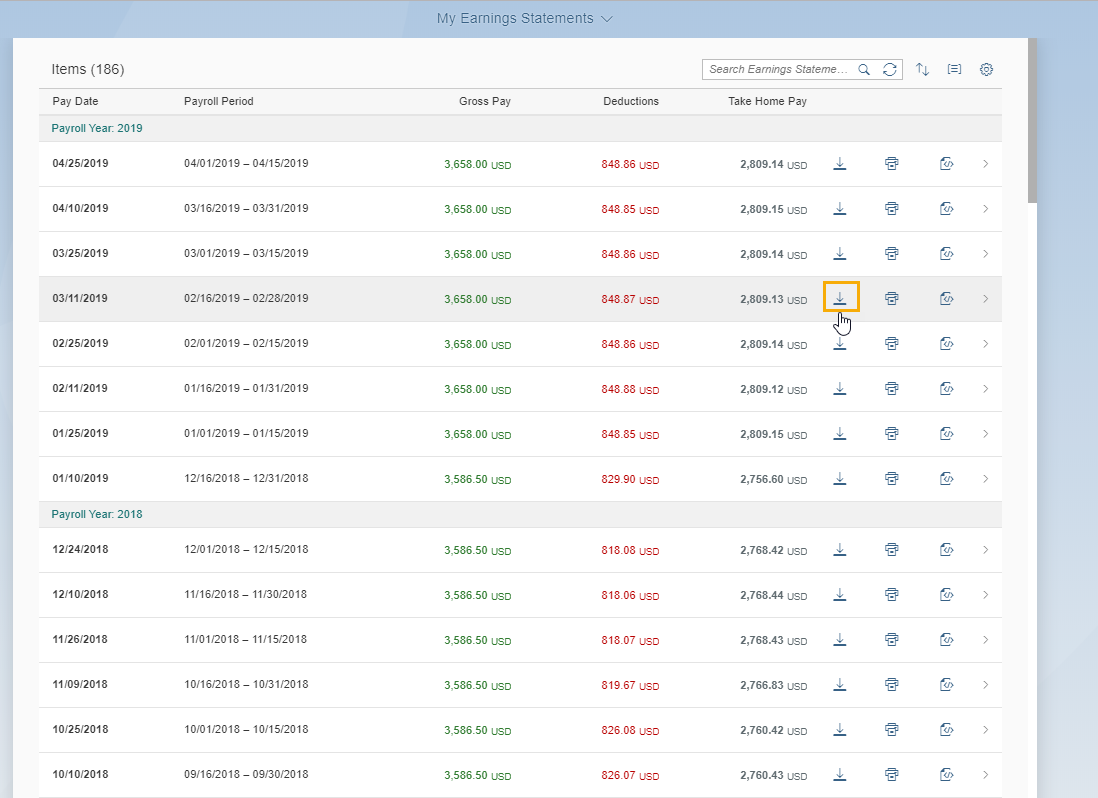Open code document icon for 11/26/2018 row

946,639
